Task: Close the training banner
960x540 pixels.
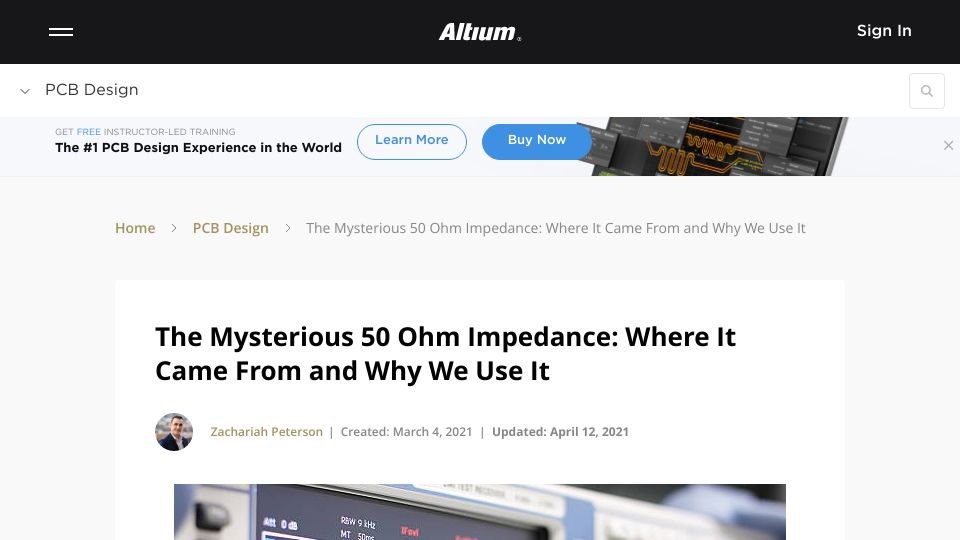Action: 948,145
